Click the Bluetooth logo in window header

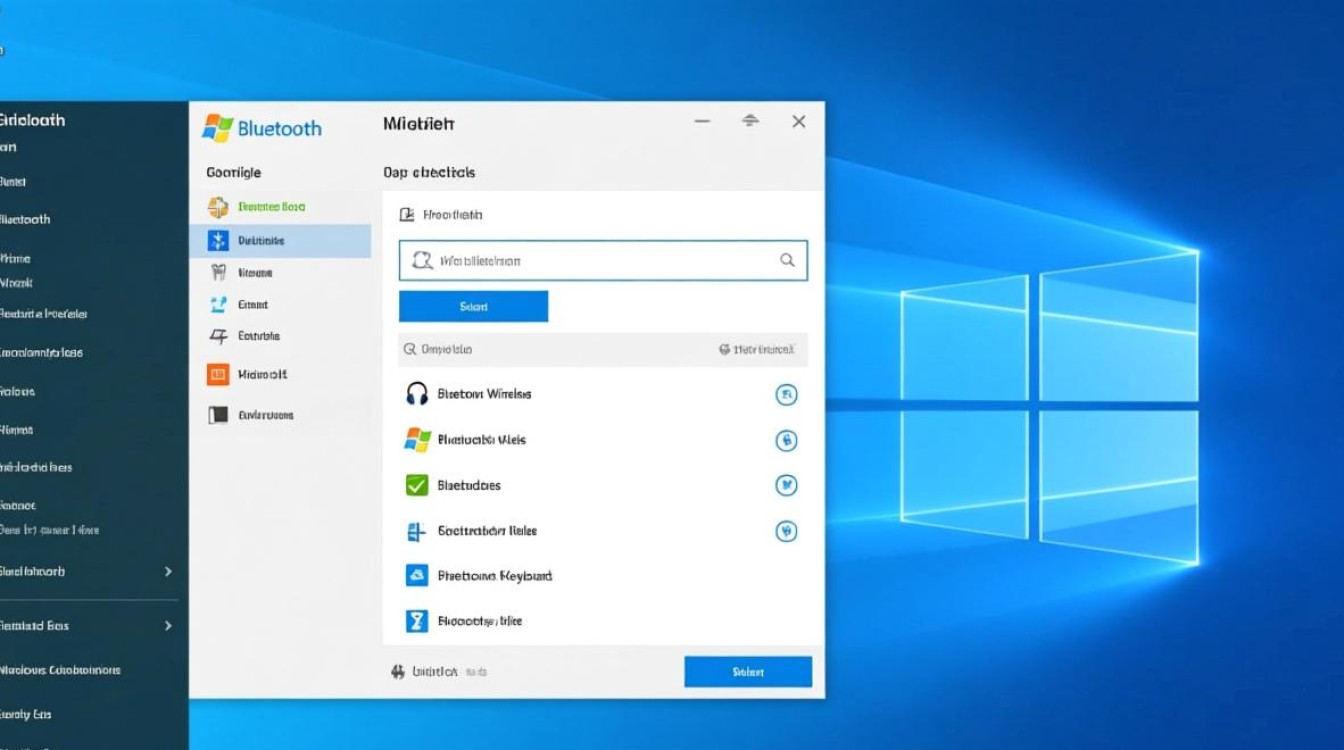218,128
